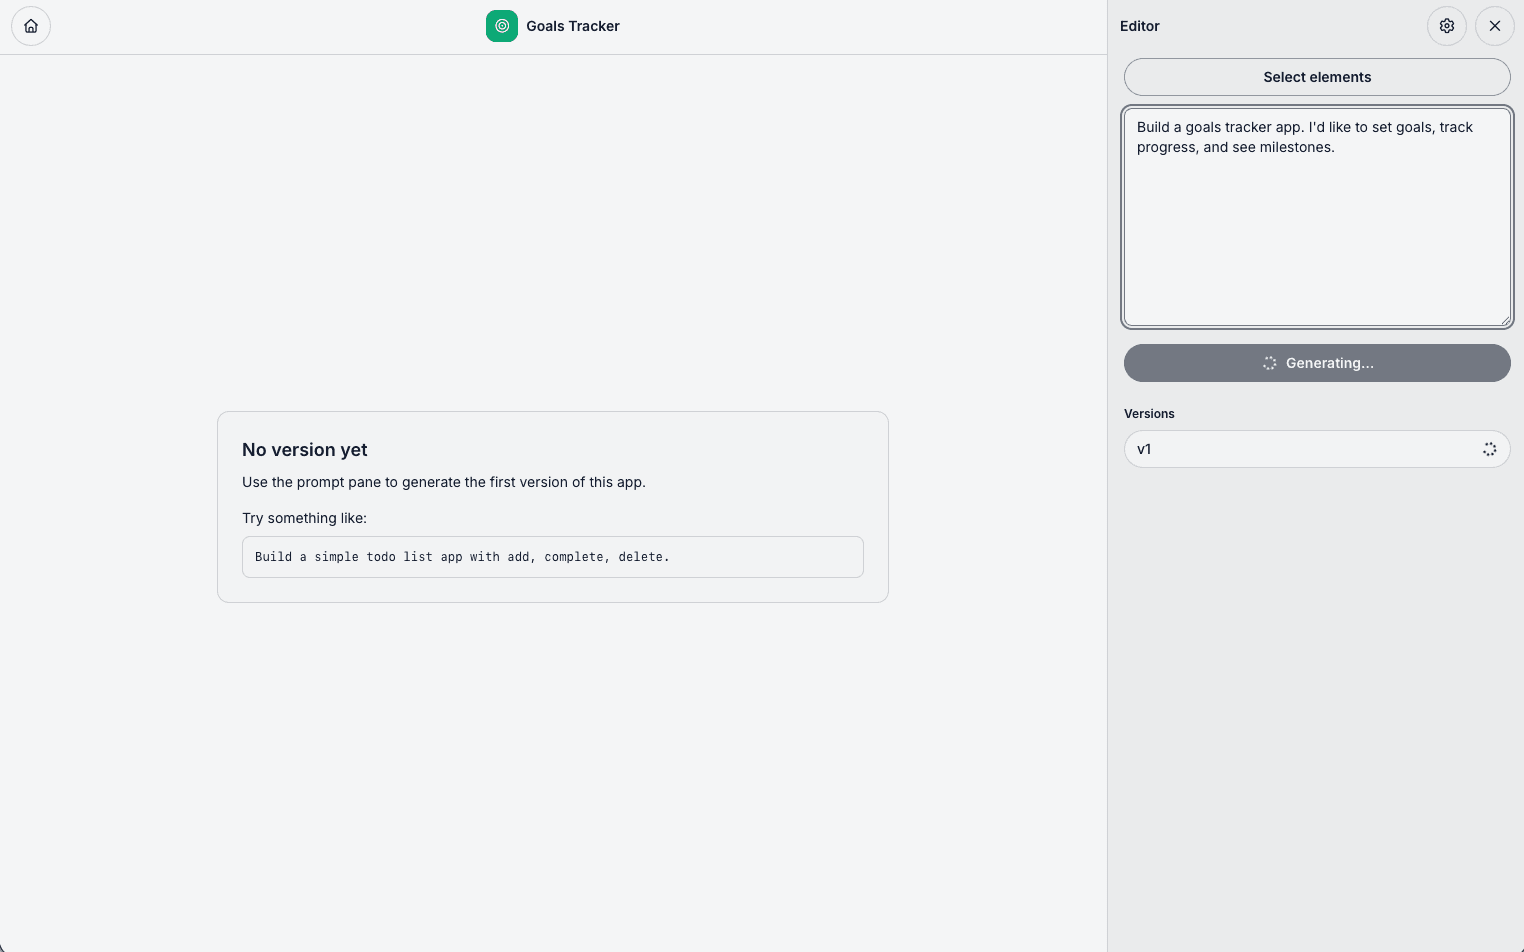
Task: Click the resize handle of the prompt textarea
Action: click(x=1506, y=320)
